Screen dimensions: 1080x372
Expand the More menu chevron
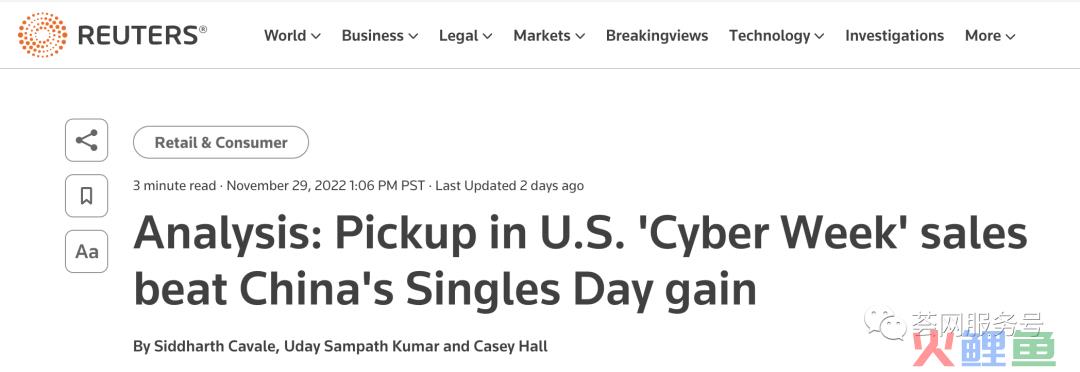[1010, 37]
